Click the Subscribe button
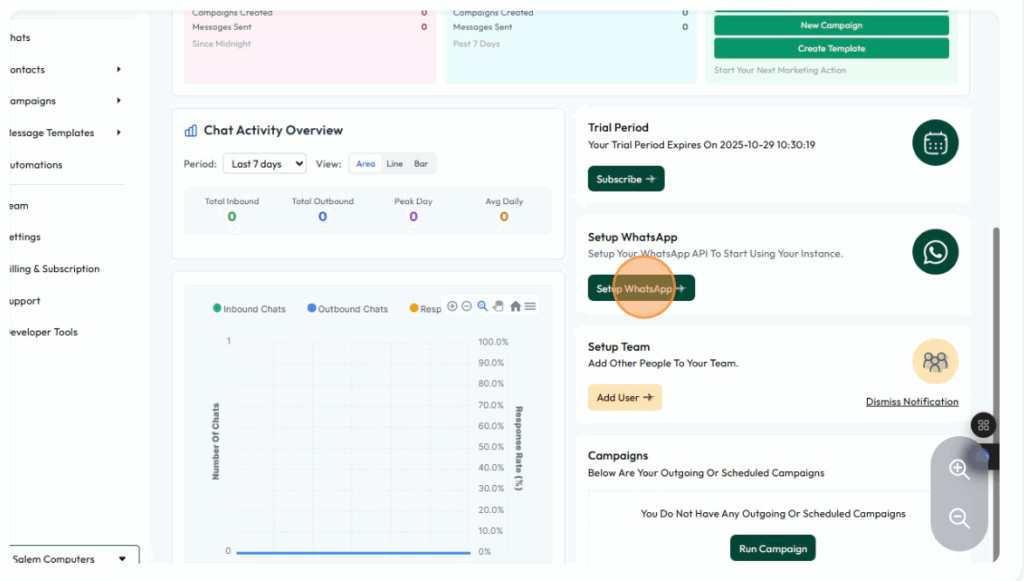 coord(625,179)
